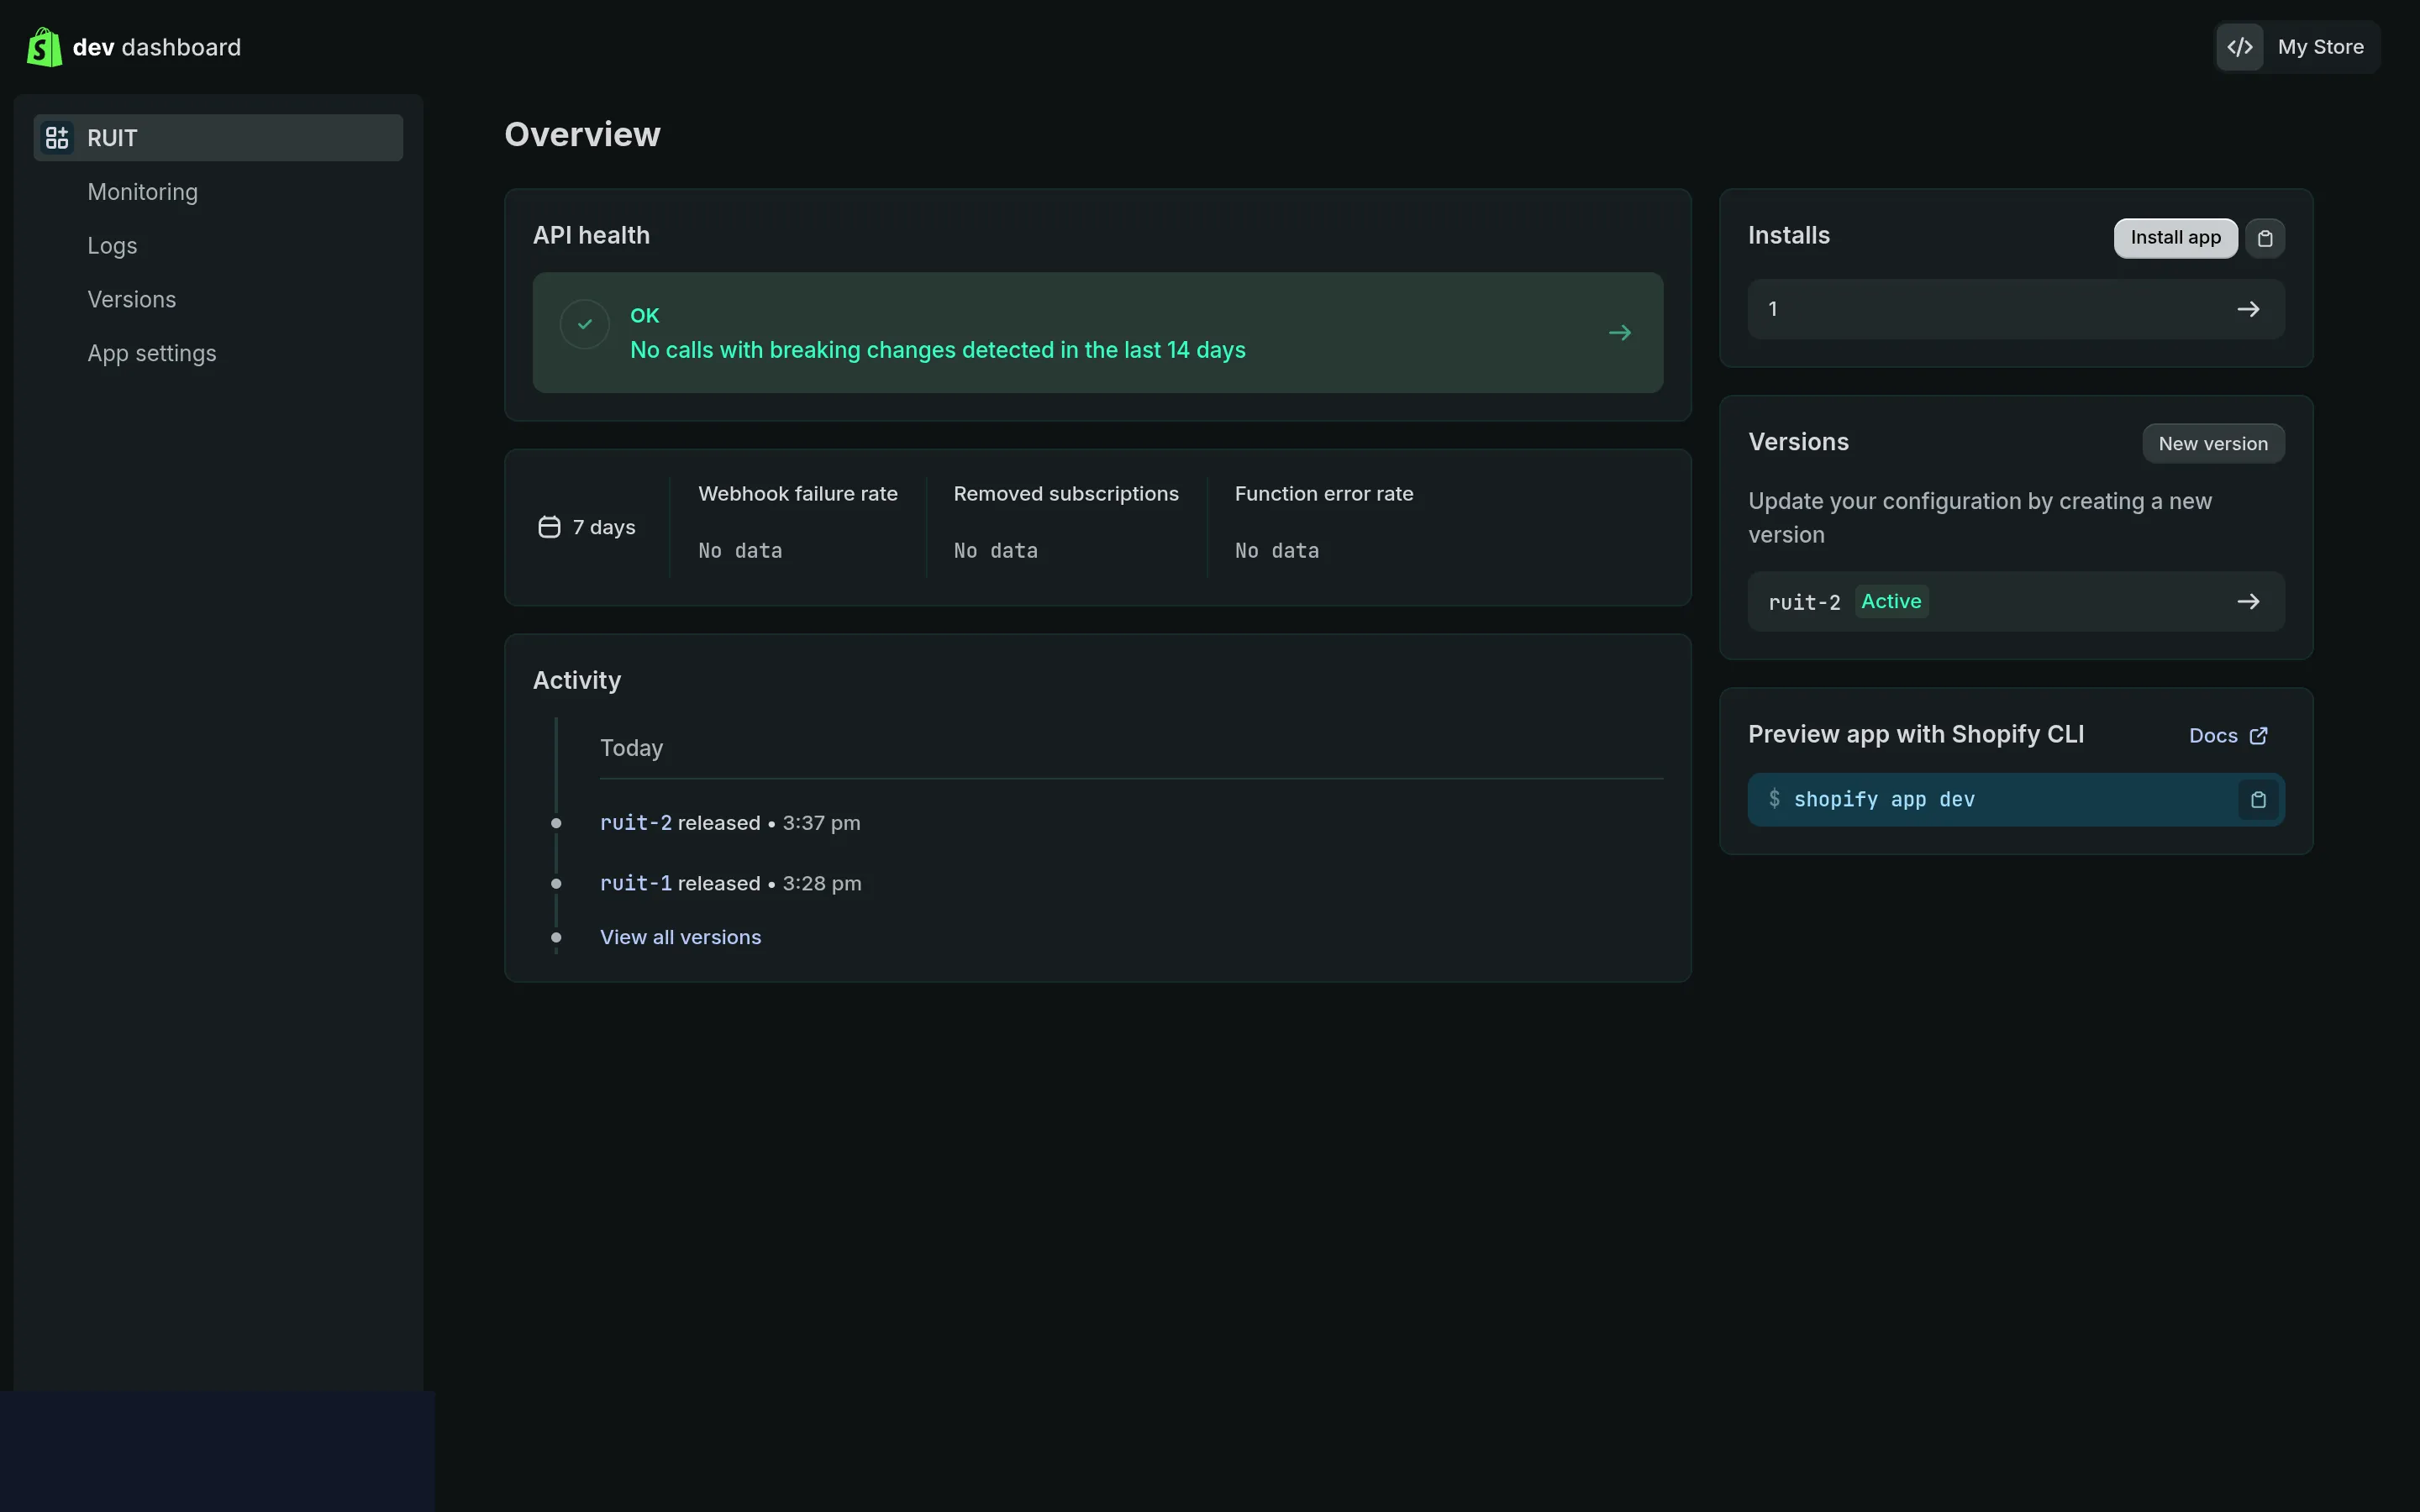Open the Docs link
Image resolution: width=2420 pixels, height=1512 pixels.
pos(2228,736)
